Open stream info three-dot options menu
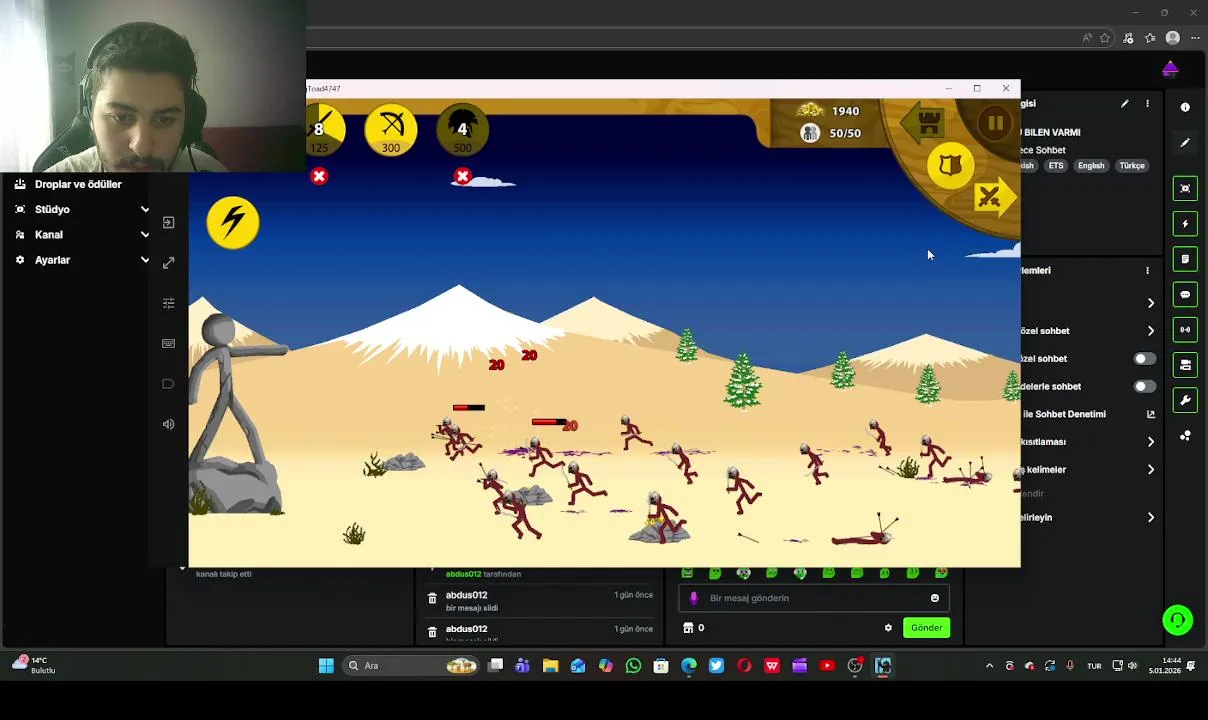Image resolution: width=1208 pixels, height=720 pixels. click(1147, 103)
